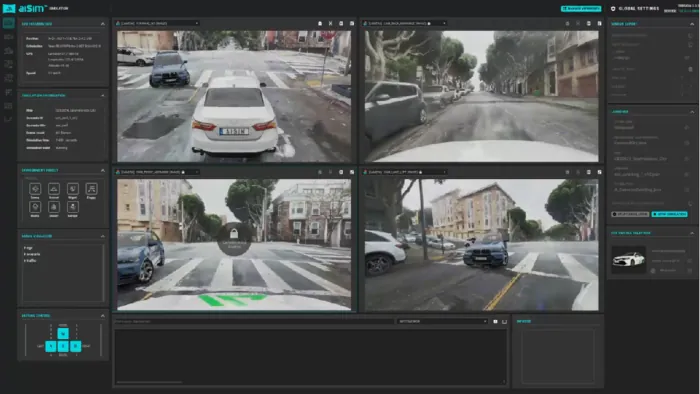The image size is (700, 394).
Task: Expand the ego item in the visualizer tree
Action: coord(28,248)
